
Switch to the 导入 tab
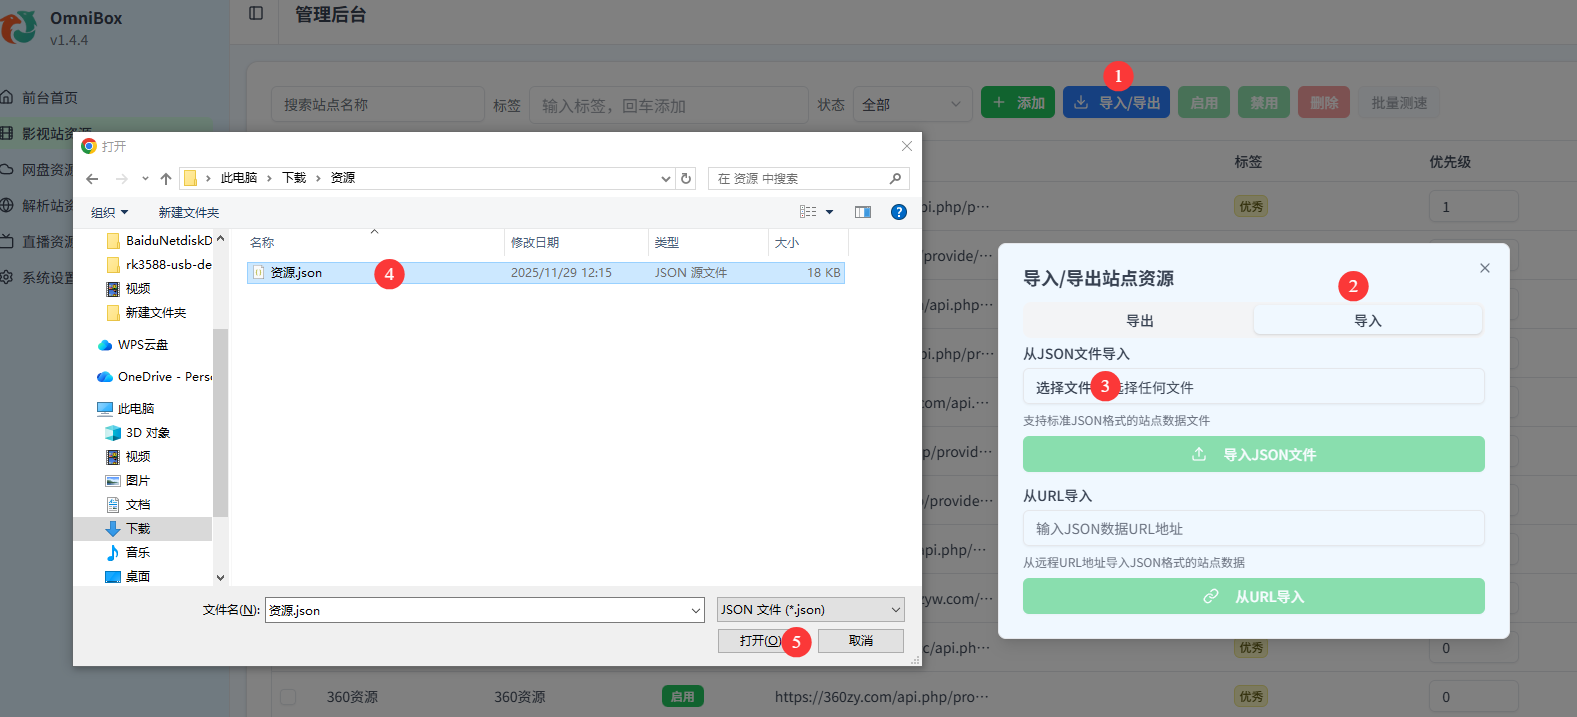pyautogui.click(x=1368, y=321)
